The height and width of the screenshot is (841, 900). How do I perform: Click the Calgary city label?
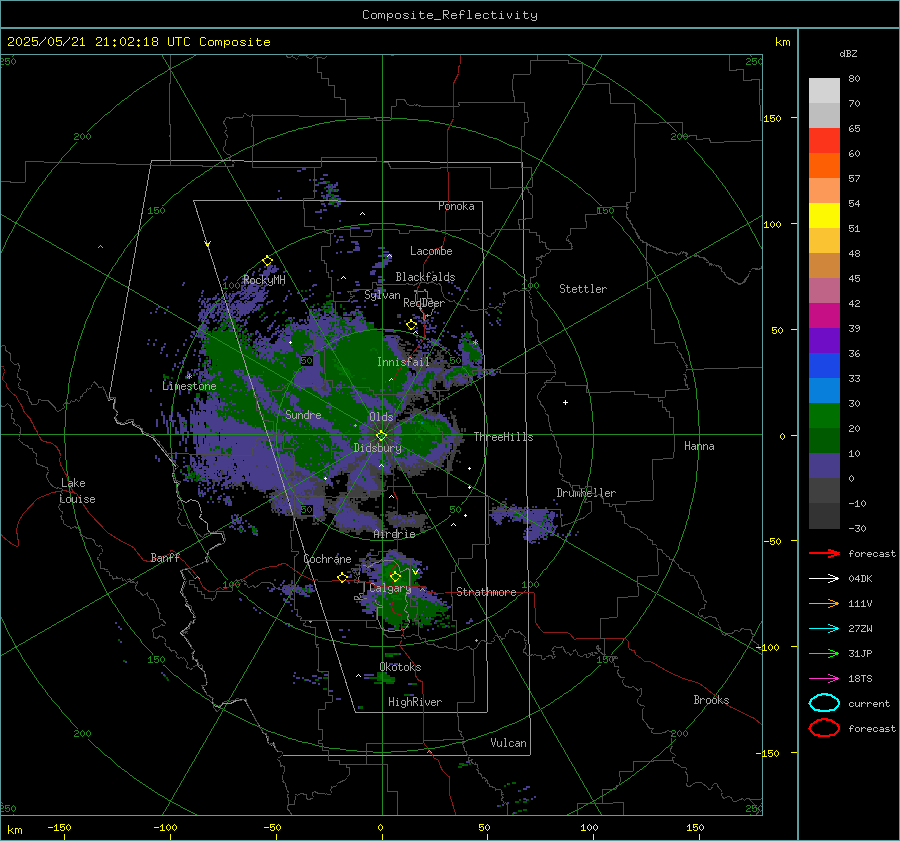(390, 588)
